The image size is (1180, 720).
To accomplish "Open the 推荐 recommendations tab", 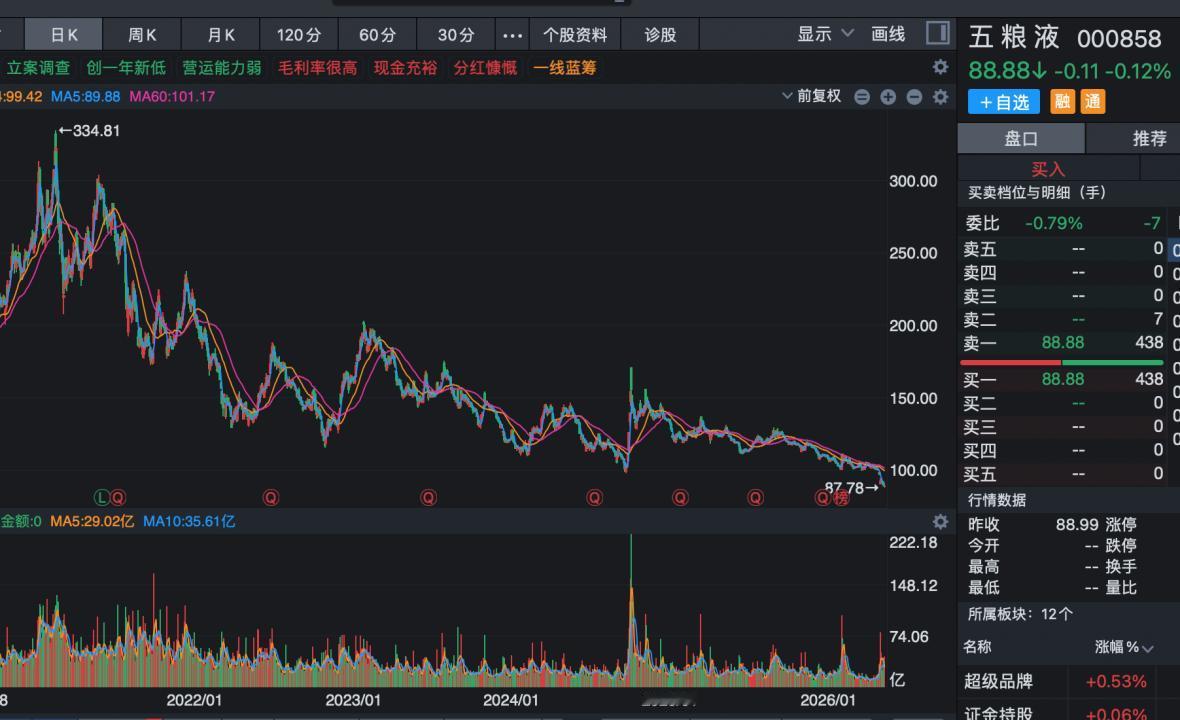I will [x=1149, y=138].
